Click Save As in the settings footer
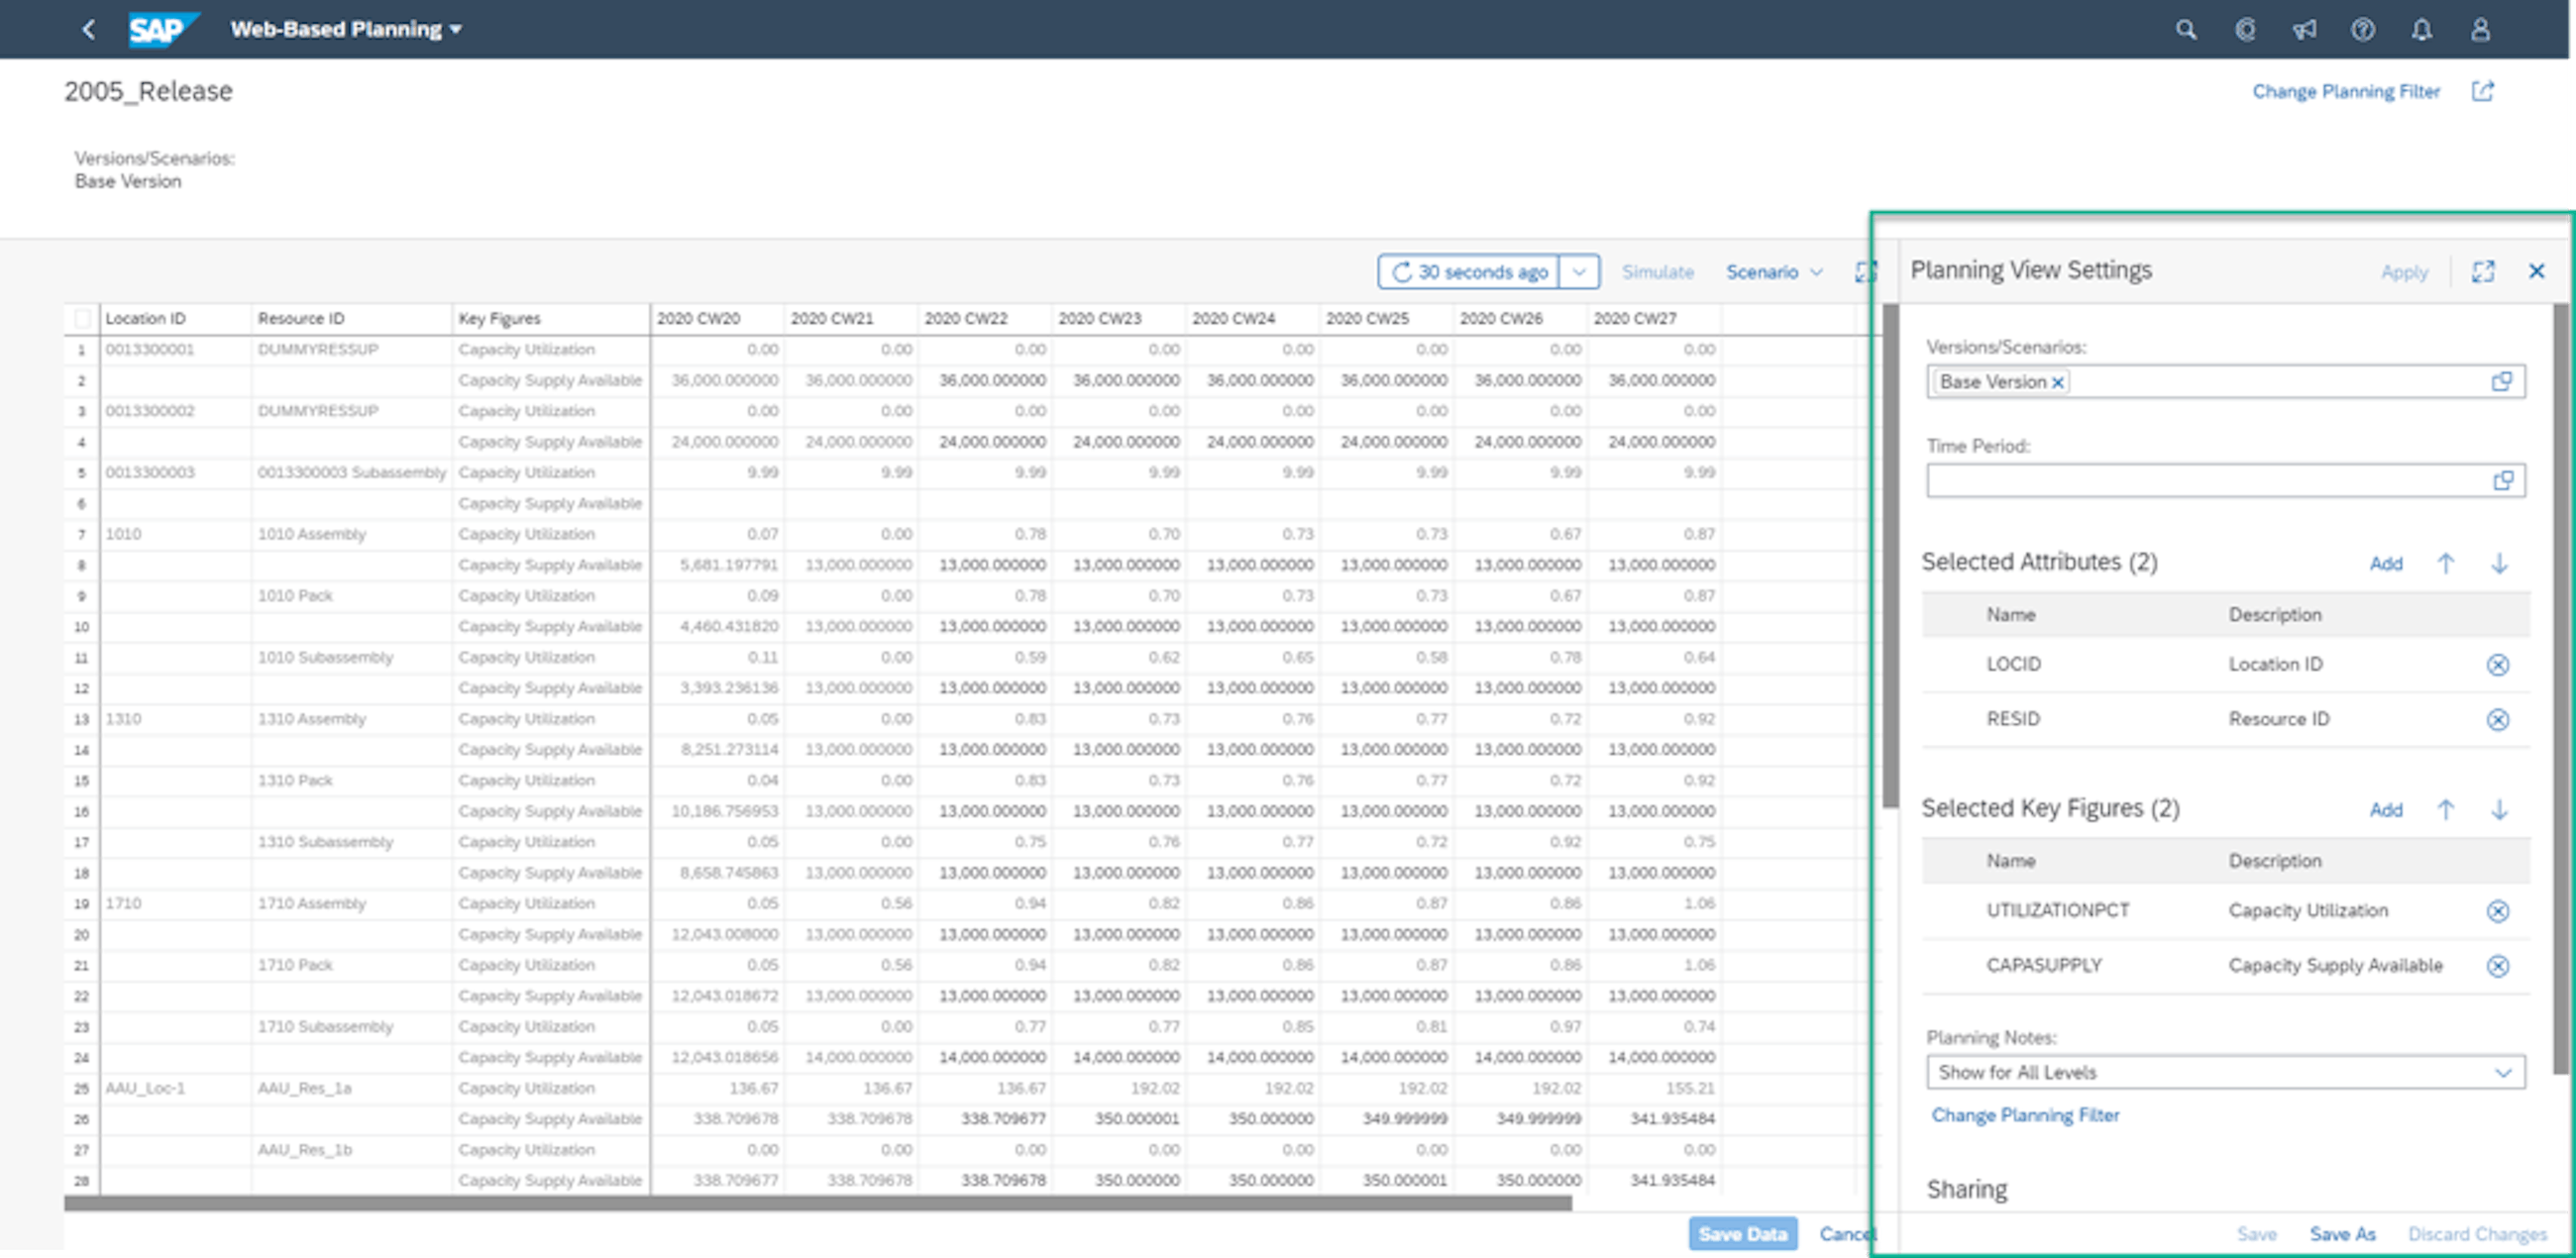Image resolution: width=2576 pixels, height=1258 pixels. point(2342,1234)
